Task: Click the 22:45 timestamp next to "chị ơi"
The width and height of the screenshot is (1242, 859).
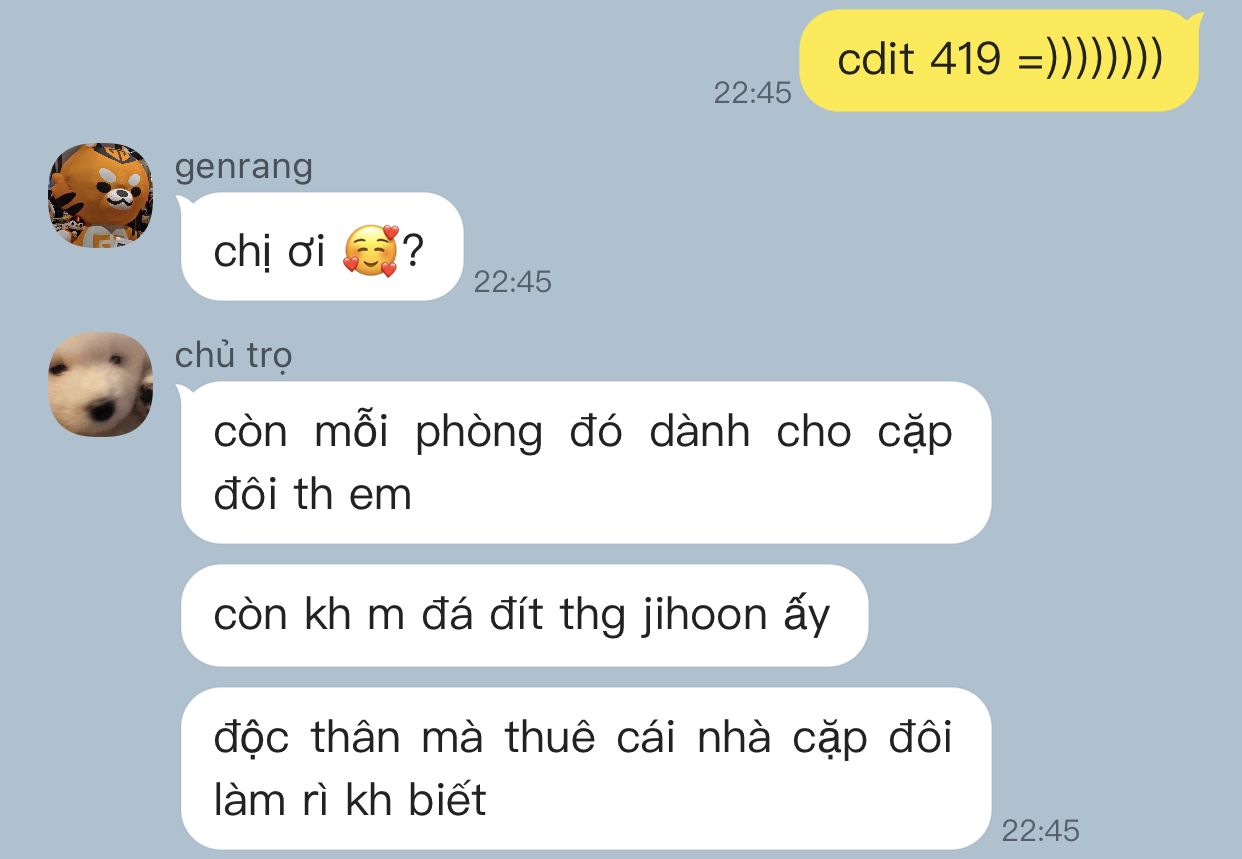Action: [512, 282]
